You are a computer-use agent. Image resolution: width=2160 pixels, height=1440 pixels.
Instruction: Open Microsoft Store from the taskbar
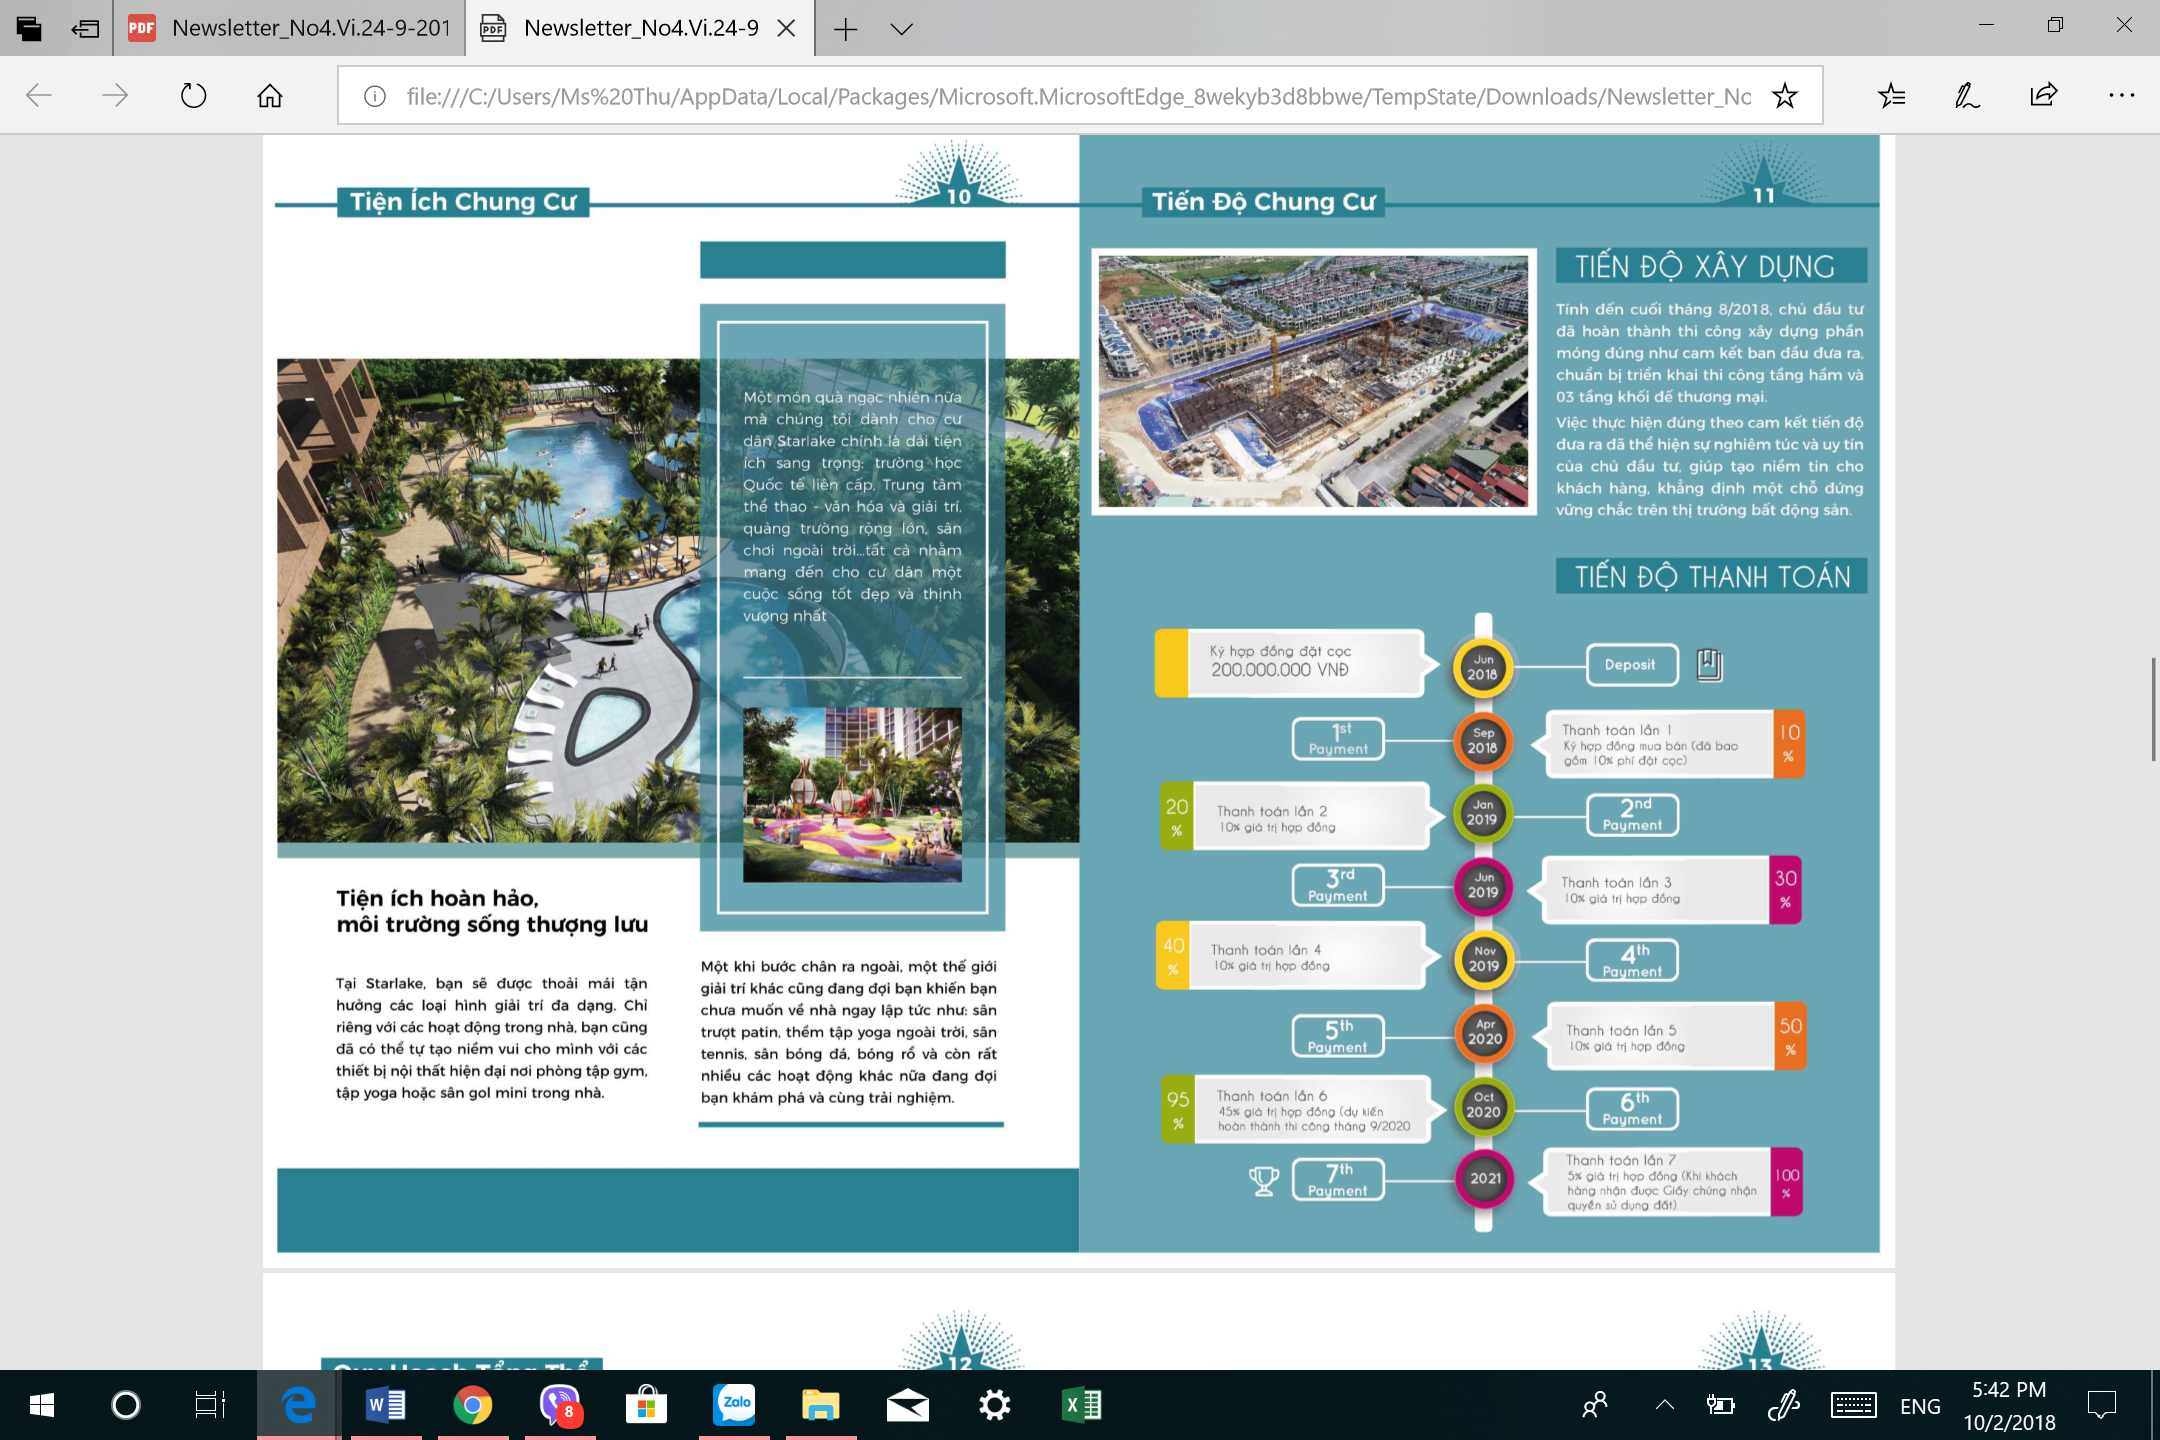point(647,1405)
